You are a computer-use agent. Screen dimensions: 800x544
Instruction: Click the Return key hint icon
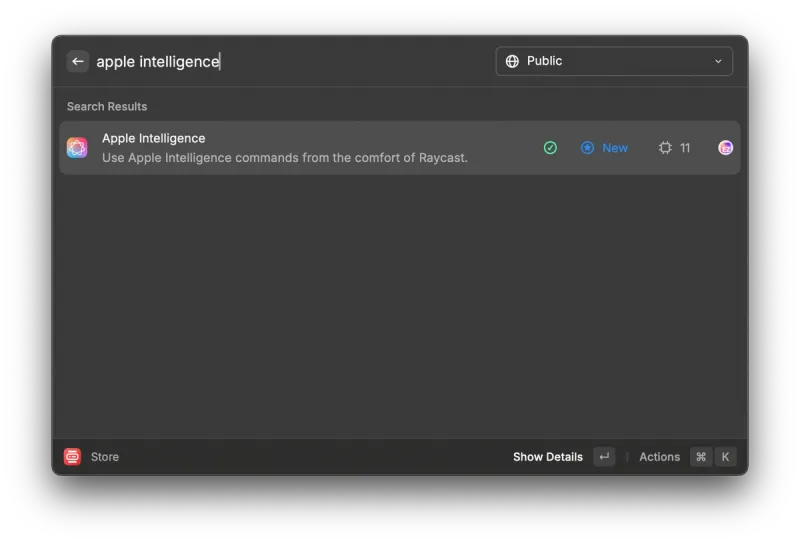[604, 457]
